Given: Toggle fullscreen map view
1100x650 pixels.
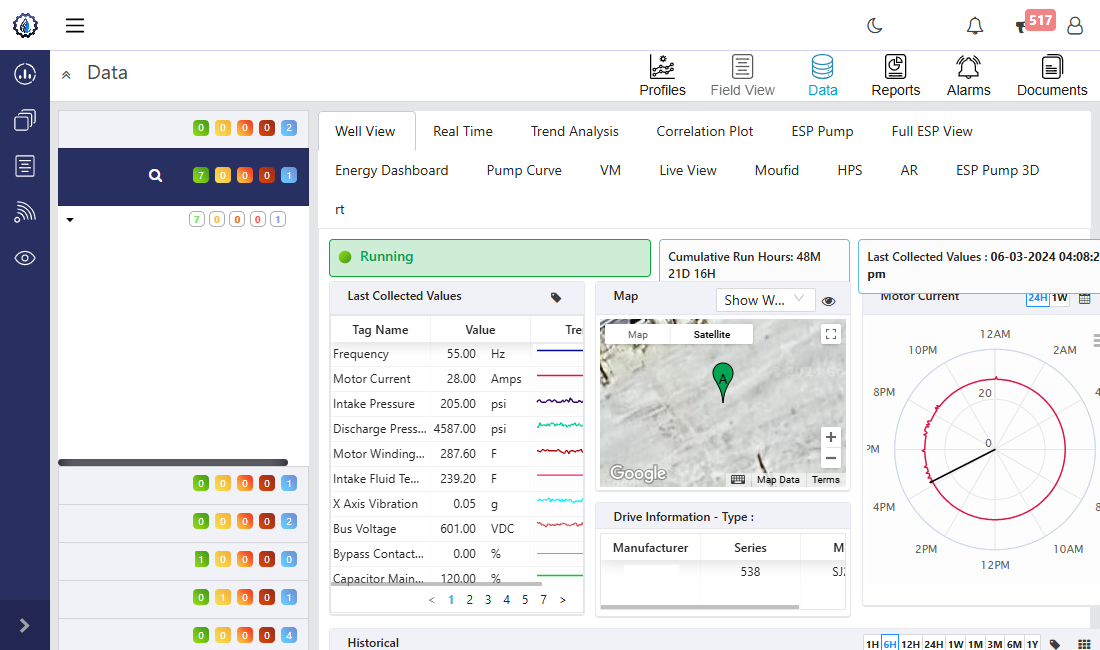Looking at the screenshot, I should (830, 335).
